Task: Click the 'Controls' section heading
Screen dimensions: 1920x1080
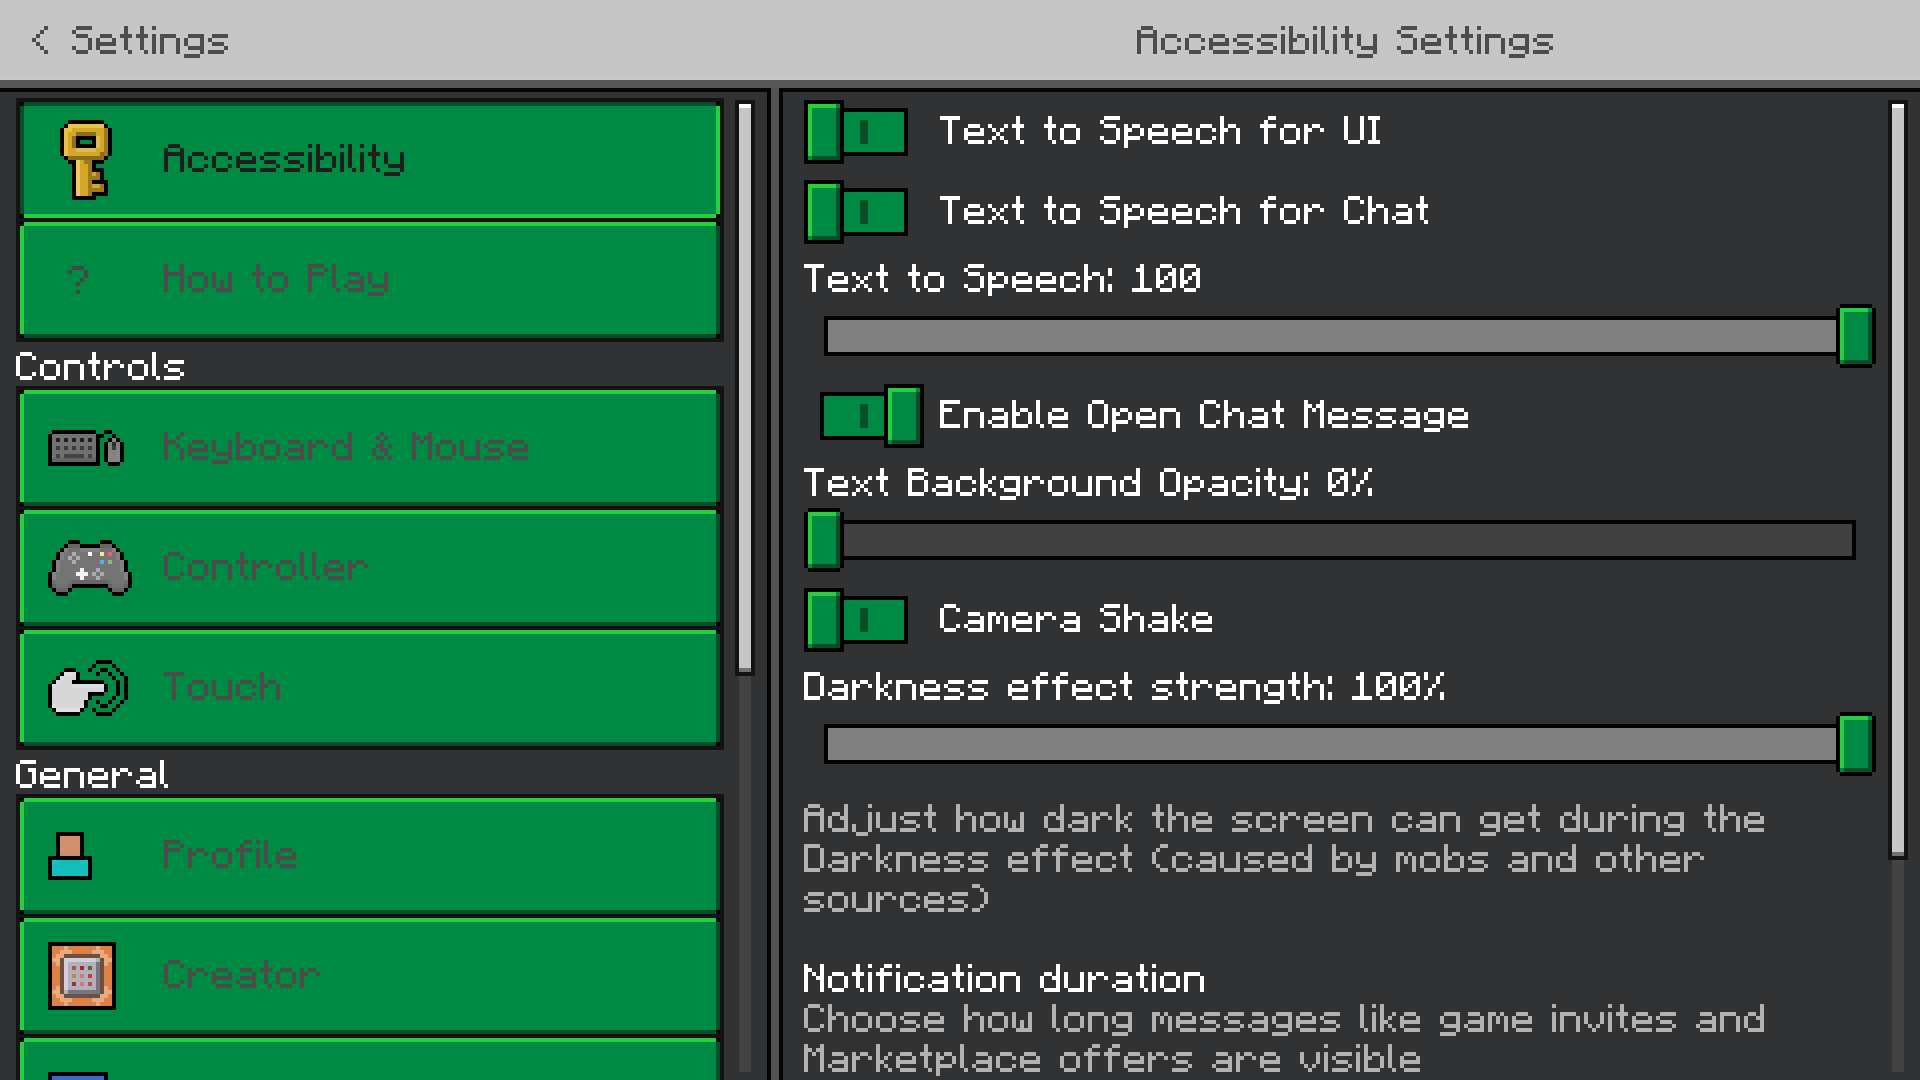Action: point(100,367)
